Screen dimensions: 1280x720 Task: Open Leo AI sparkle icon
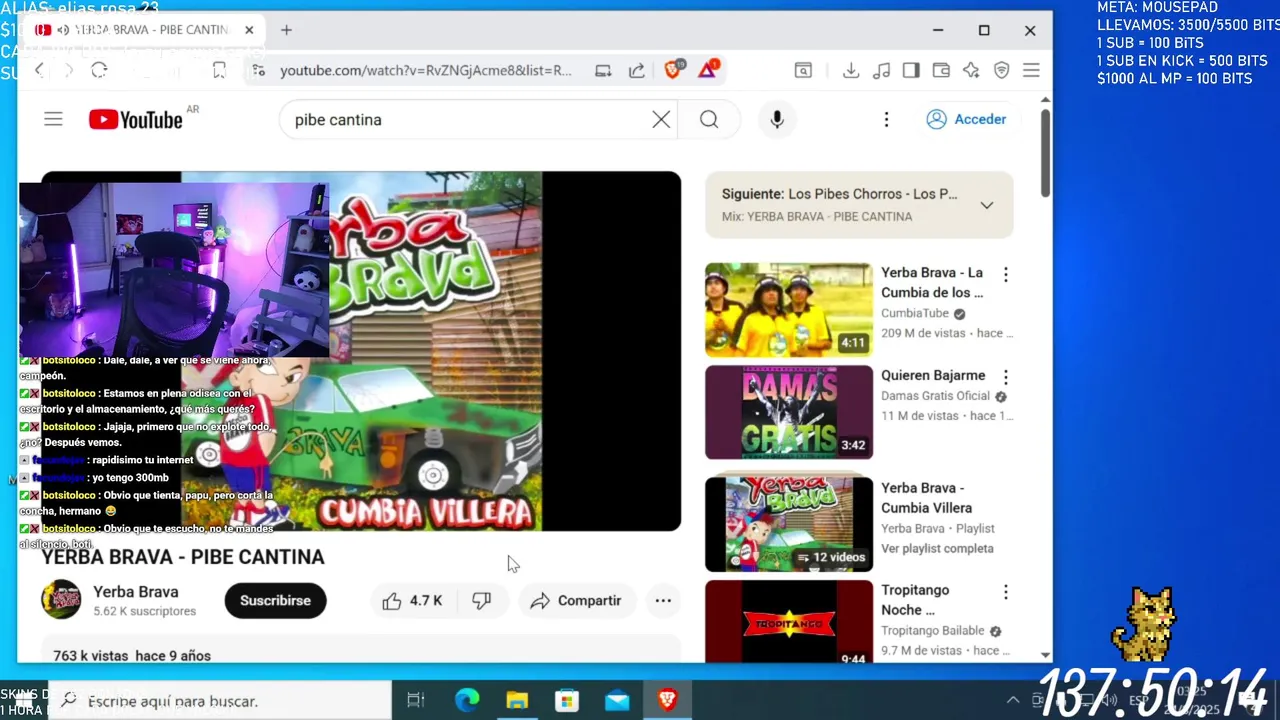click(971, 70)
